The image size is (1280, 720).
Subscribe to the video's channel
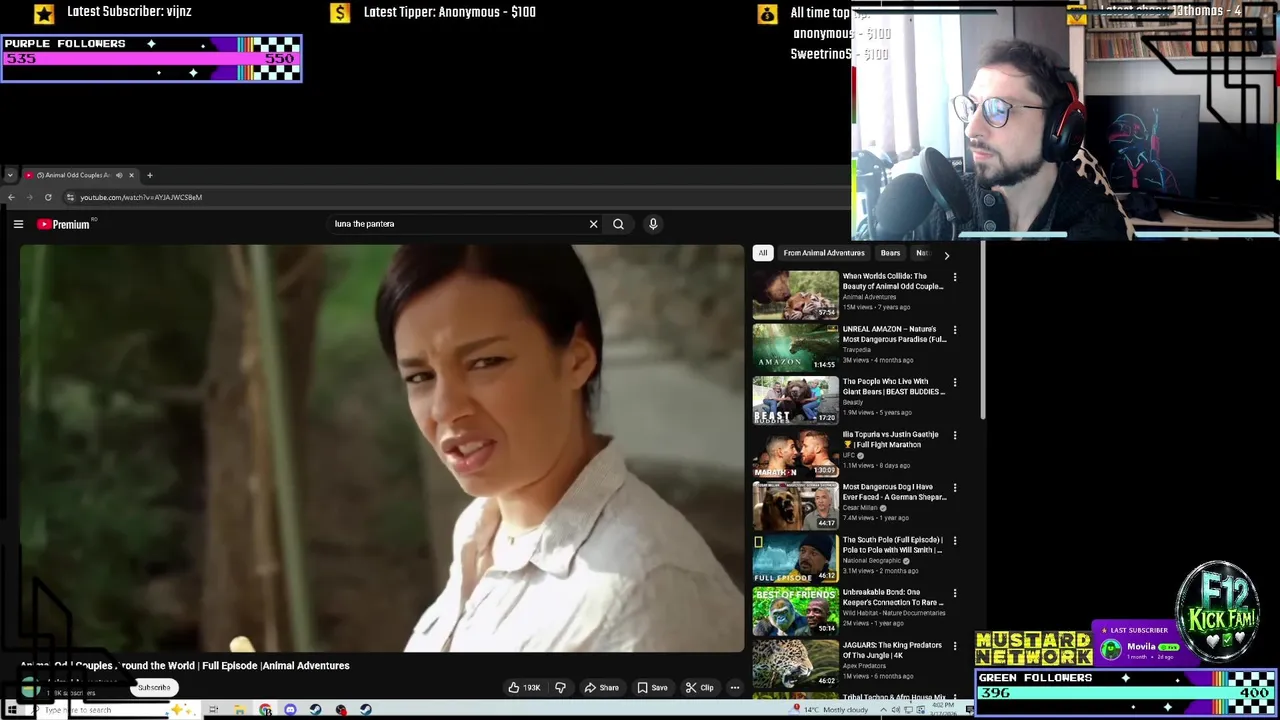[x=154, y=688]
